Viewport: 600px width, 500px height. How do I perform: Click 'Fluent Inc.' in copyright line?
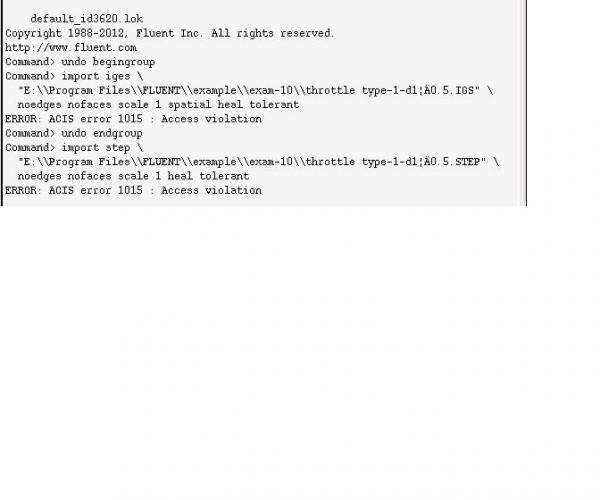pyautogui.click(x=168, y=33)
